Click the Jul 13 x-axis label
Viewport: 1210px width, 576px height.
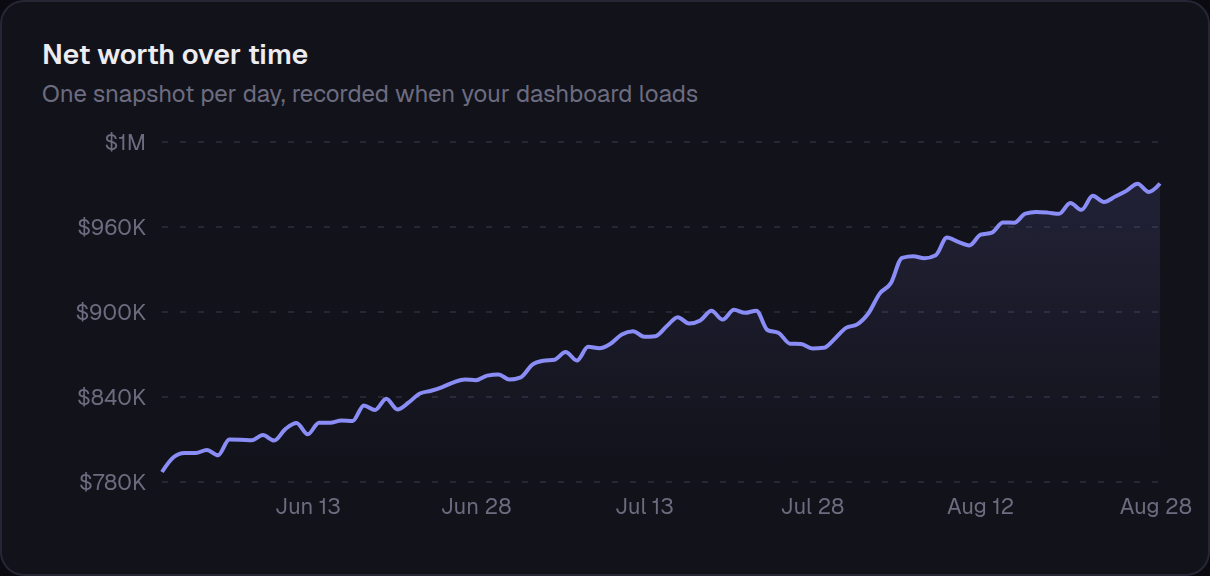click(x=644, y=507)
